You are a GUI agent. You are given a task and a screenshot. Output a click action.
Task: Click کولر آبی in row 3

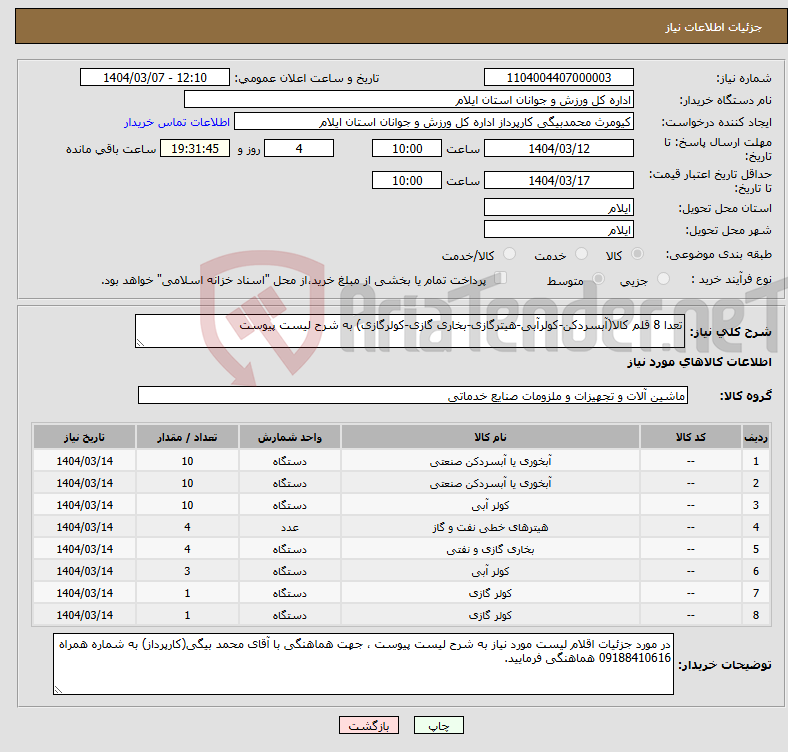pyautogui.click(x=490, y=505)
